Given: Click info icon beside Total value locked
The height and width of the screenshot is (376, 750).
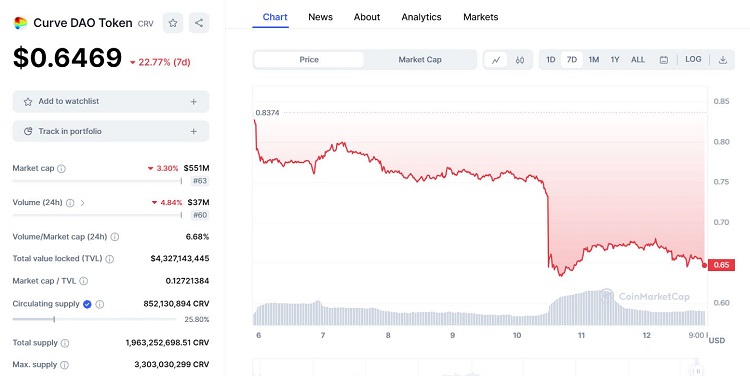Looking at the screenshot, I should [110, 259].
